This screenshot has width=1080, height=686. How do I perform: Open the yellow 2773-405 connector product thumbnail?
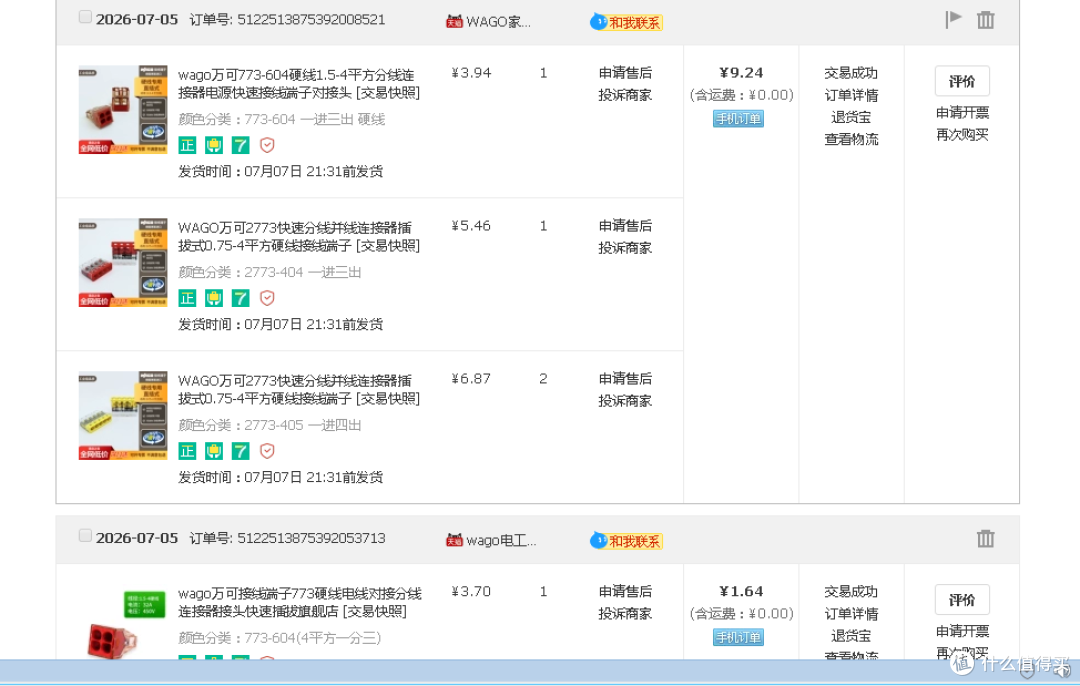123,415
